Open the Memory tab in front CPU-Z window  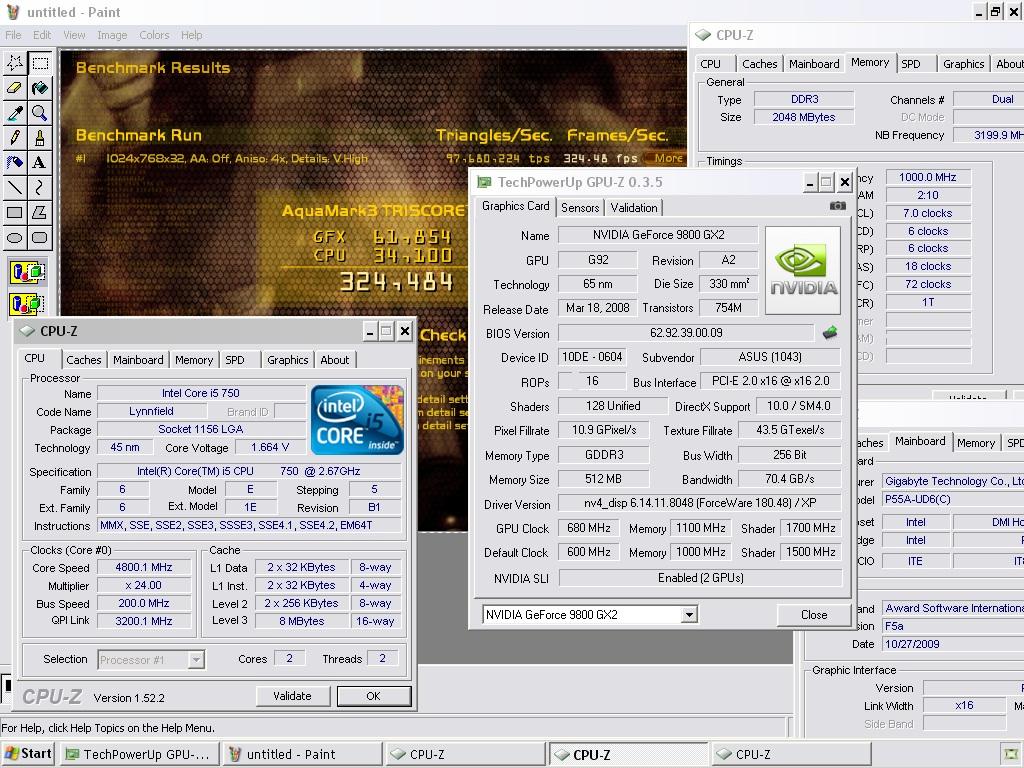194,360
